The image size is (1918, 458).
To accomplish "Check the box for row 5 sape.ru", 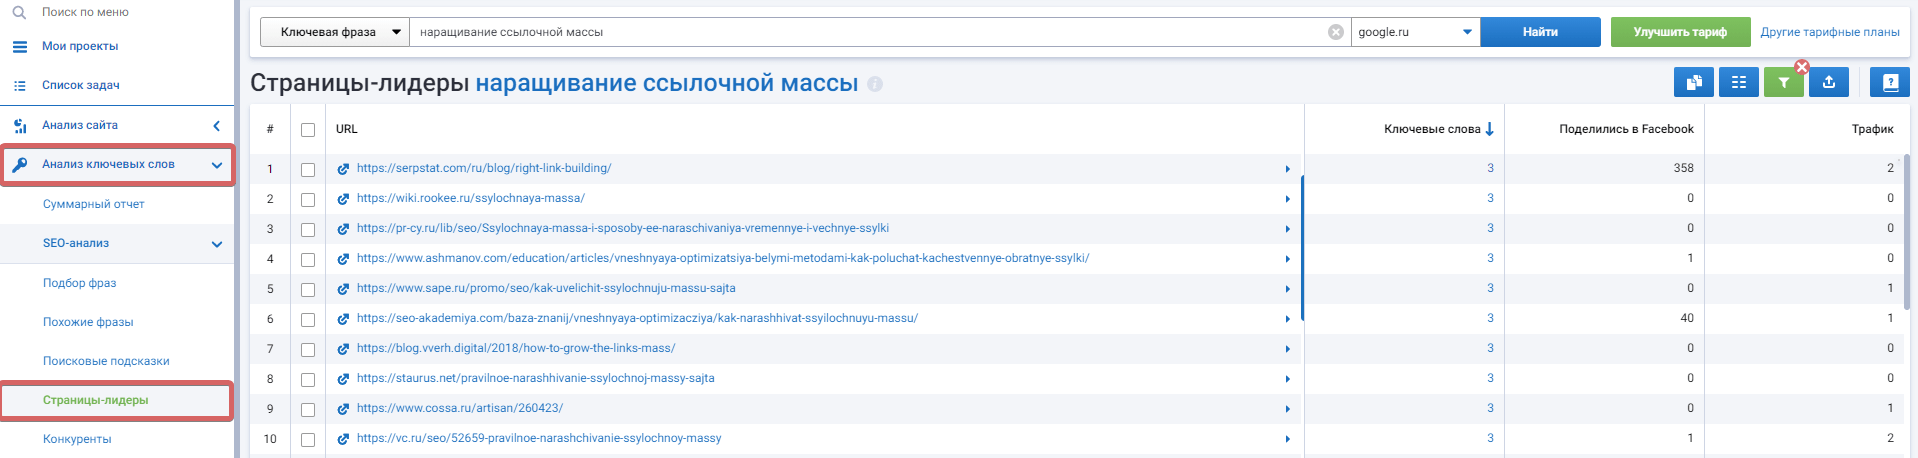I will [308, 290].
